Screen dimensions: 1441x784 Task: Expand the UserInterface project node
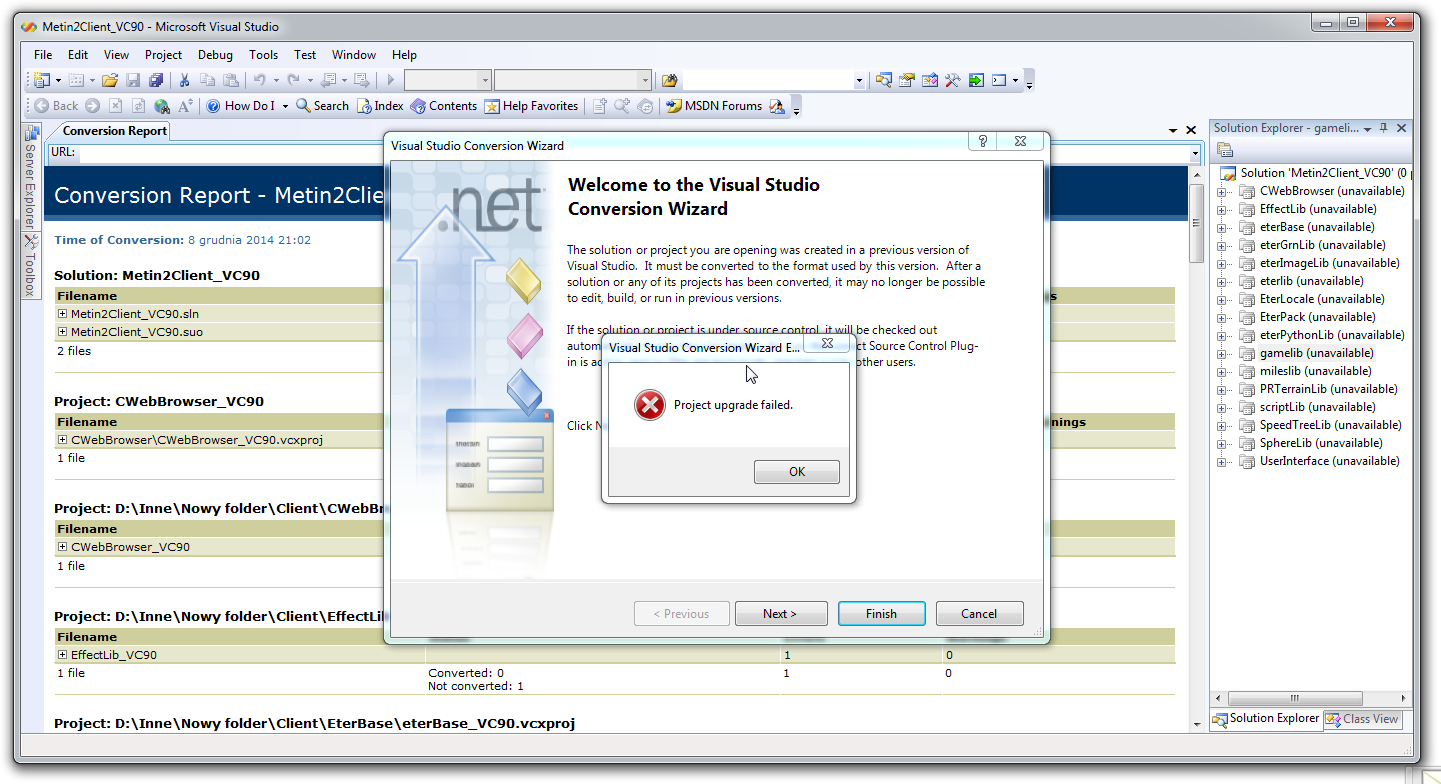[1221, 461]
